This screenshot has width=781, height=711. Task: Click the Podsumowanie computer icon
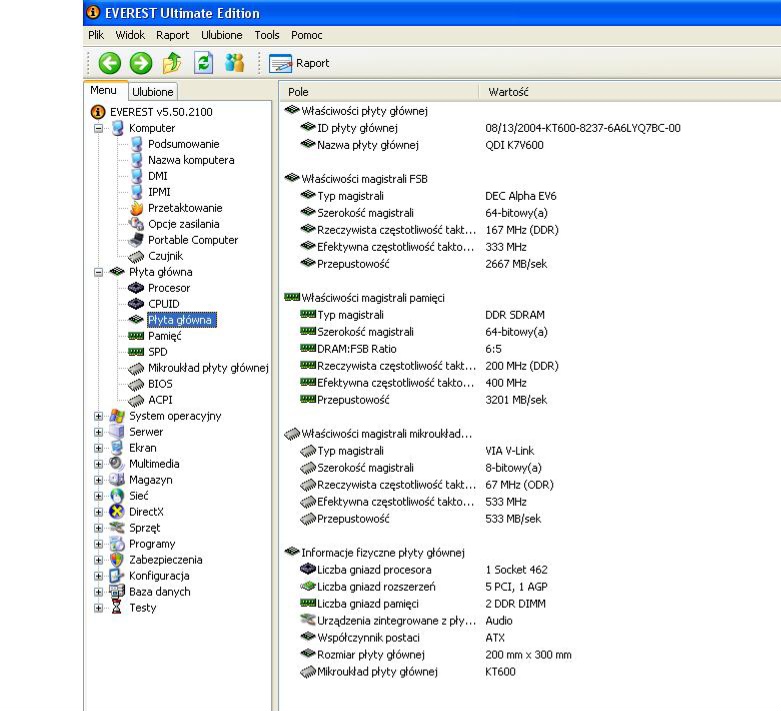136,144
